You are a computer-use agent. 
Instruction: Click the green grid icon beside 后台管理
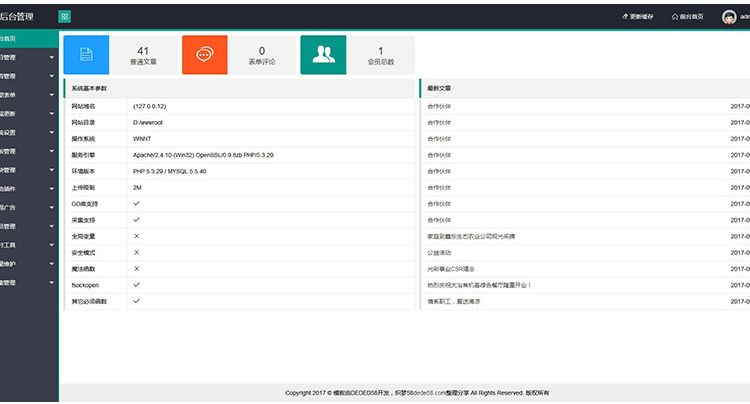click(x=65, y=17)
